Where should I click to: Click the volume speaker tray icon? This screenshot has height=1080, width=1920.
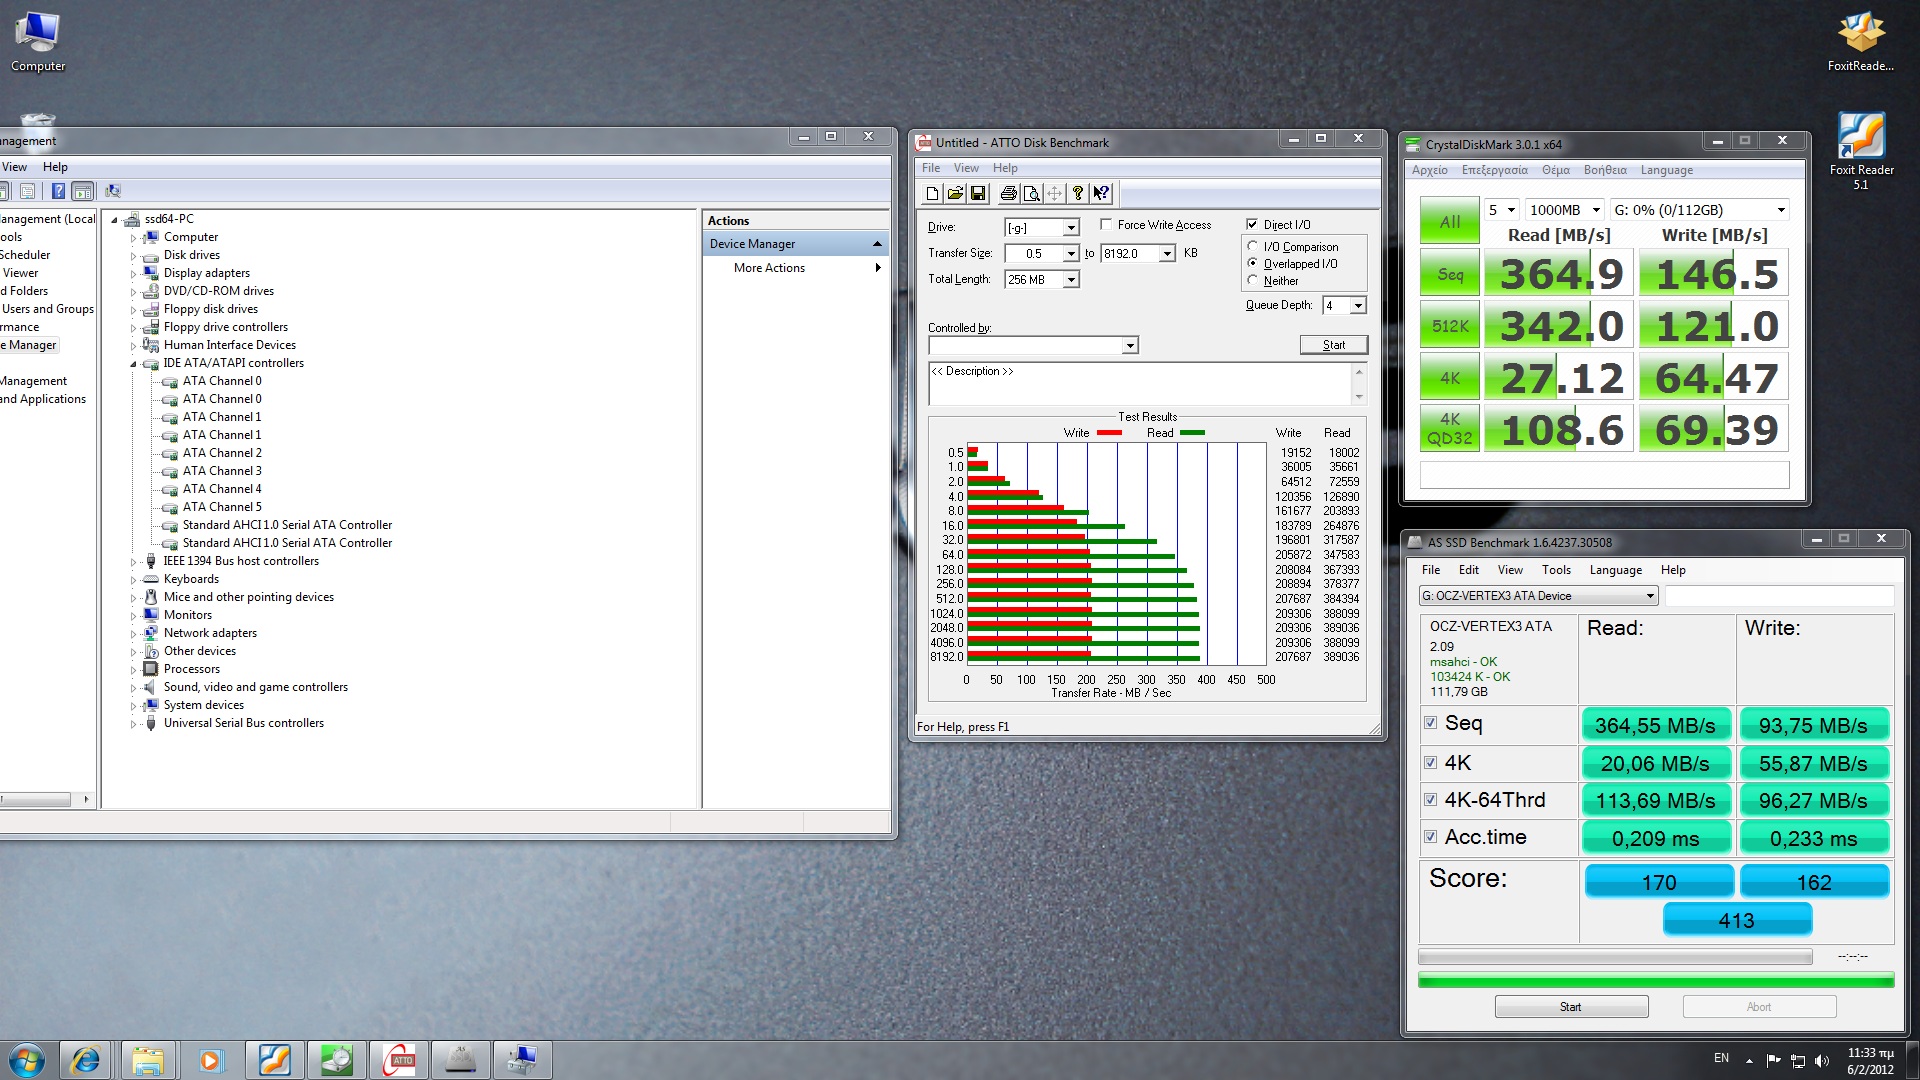1821,1060
